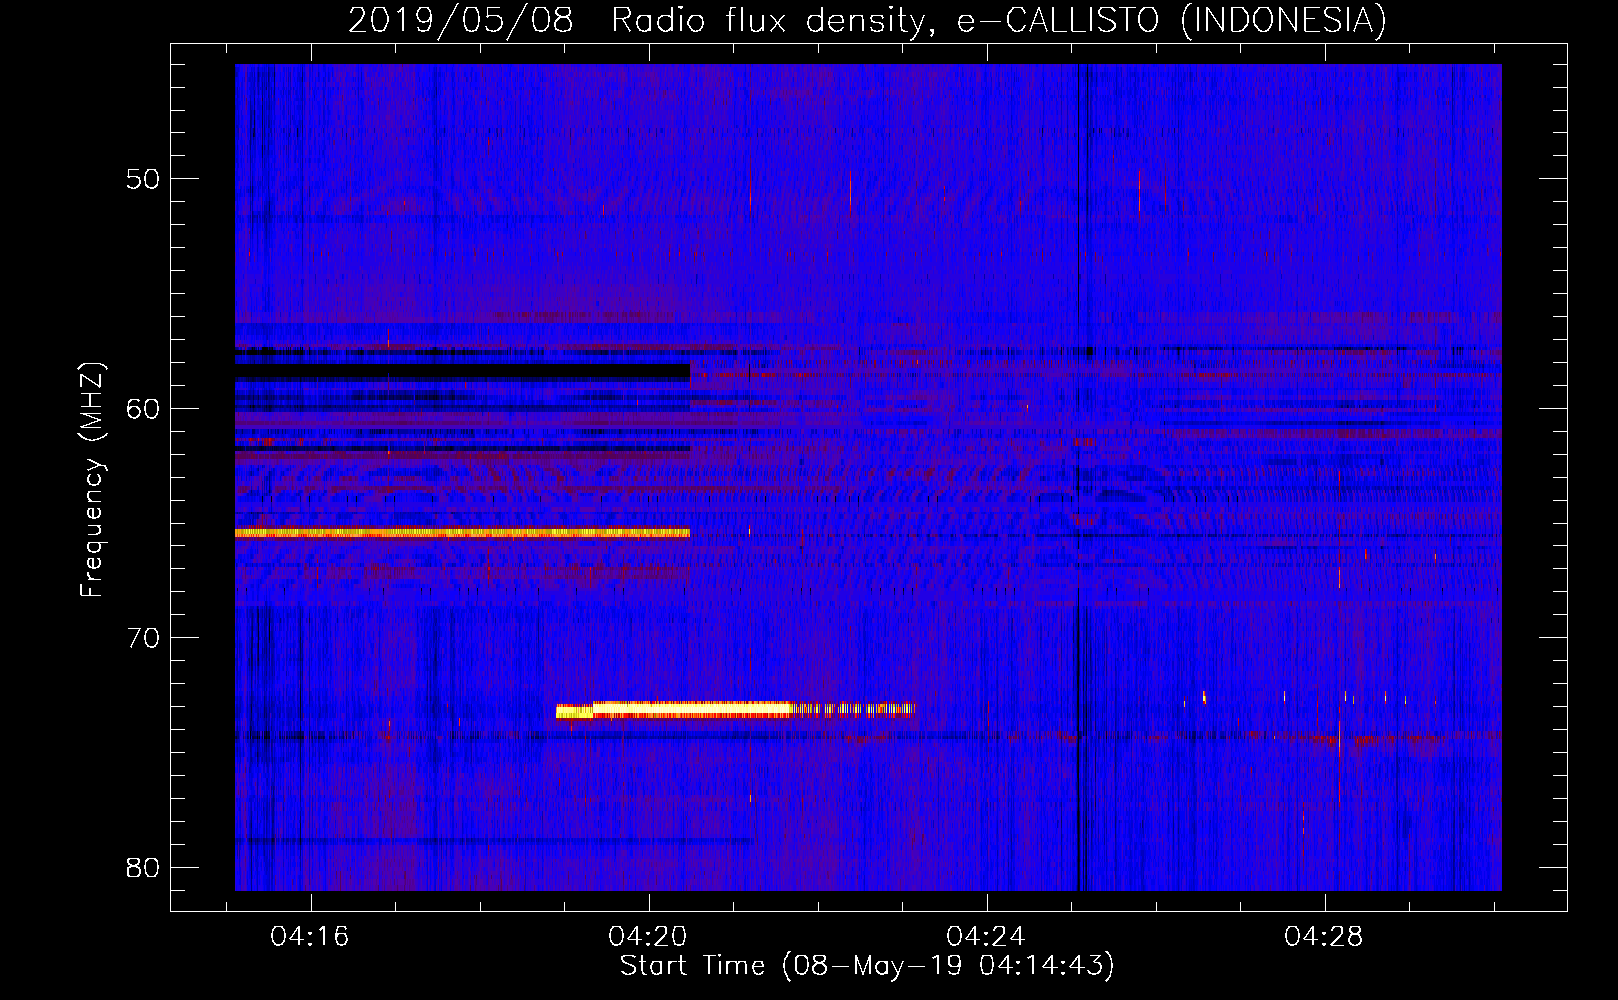Click the 'Start Time (08-May-19 04:14:43)' label
This screenshot has height=1000, width=1618.
point(867,966)
